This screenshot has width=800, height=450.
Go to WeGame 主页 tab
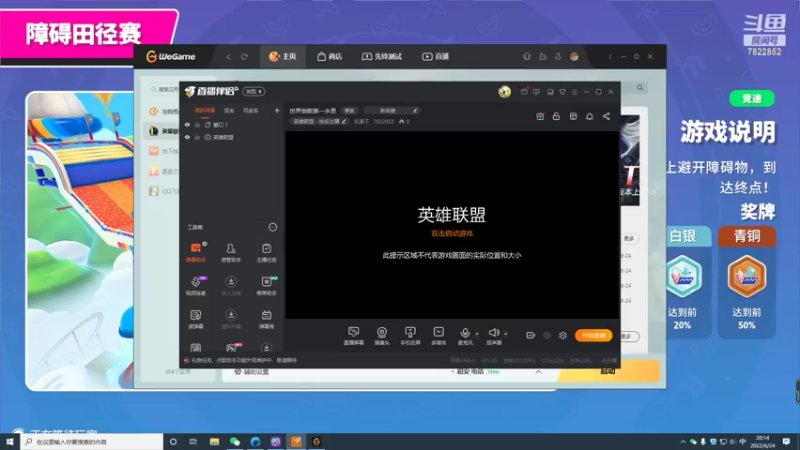point(283,56)
